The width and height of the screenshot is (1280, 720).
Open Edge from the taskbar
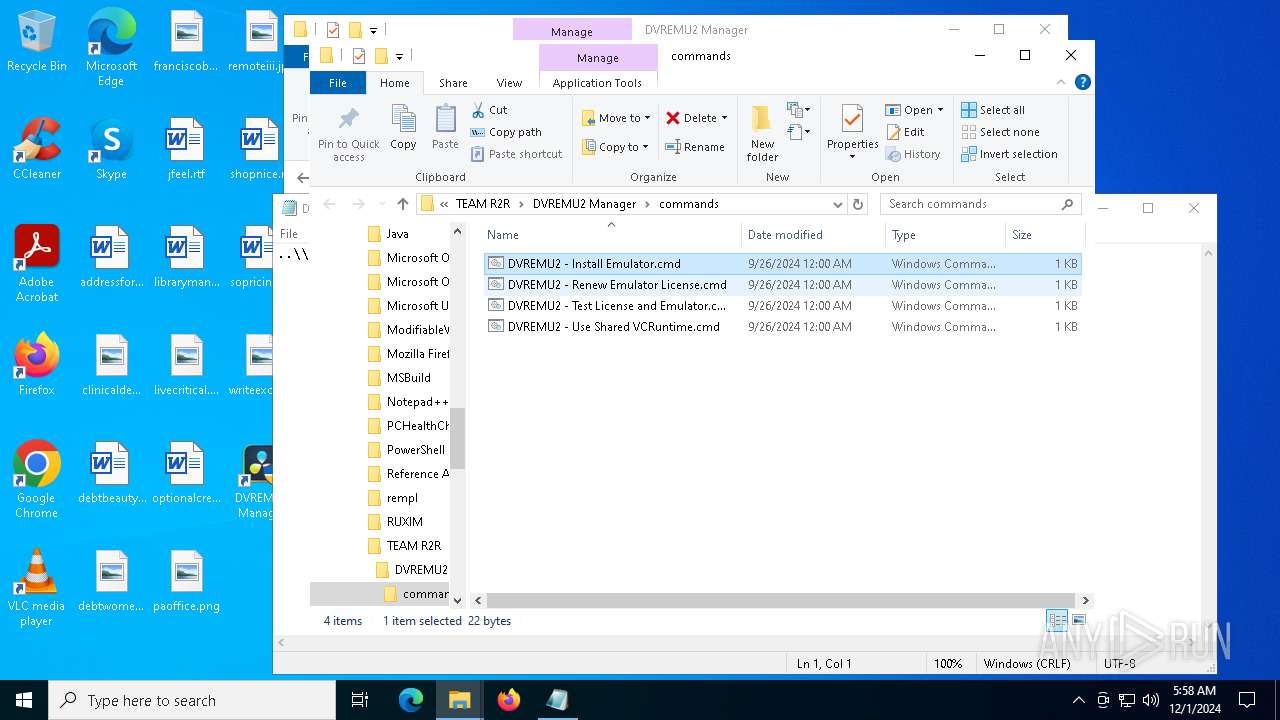[411, 700]
